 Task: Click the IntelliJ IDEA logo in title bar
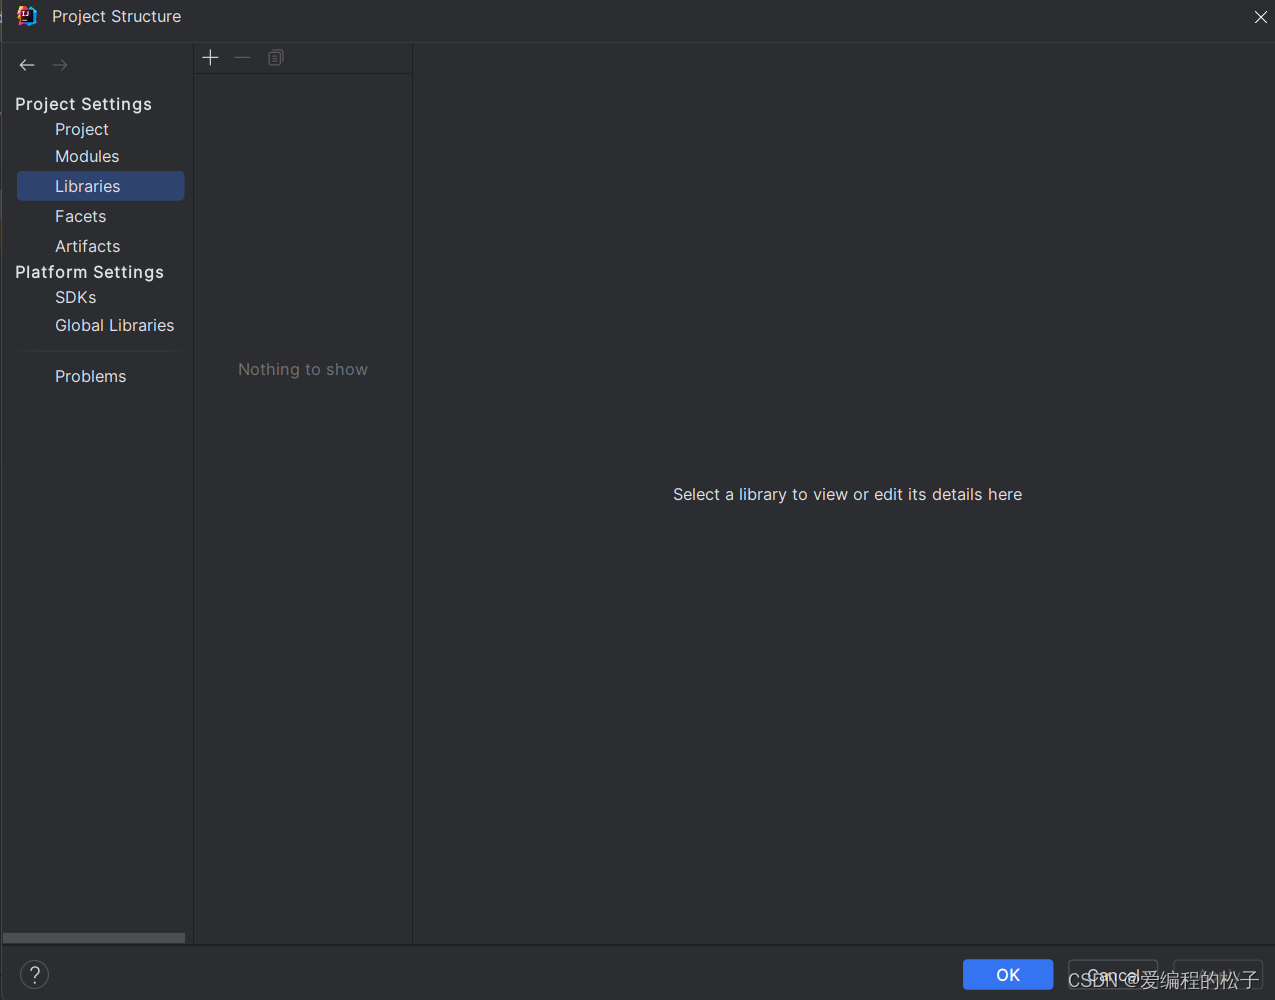click(x=27, y=16)
